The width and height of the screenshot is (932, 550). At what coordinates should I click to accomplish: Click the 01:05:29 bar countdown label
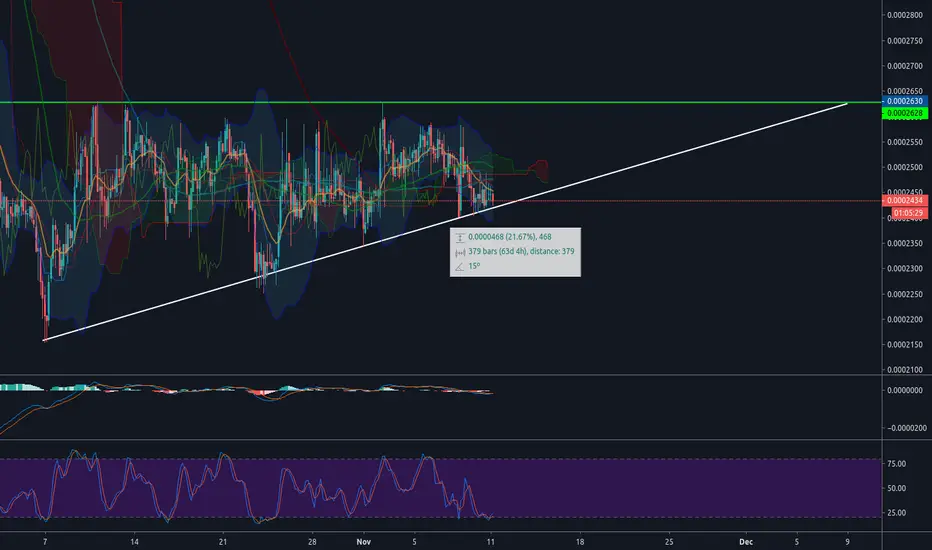tap(909, 213)
